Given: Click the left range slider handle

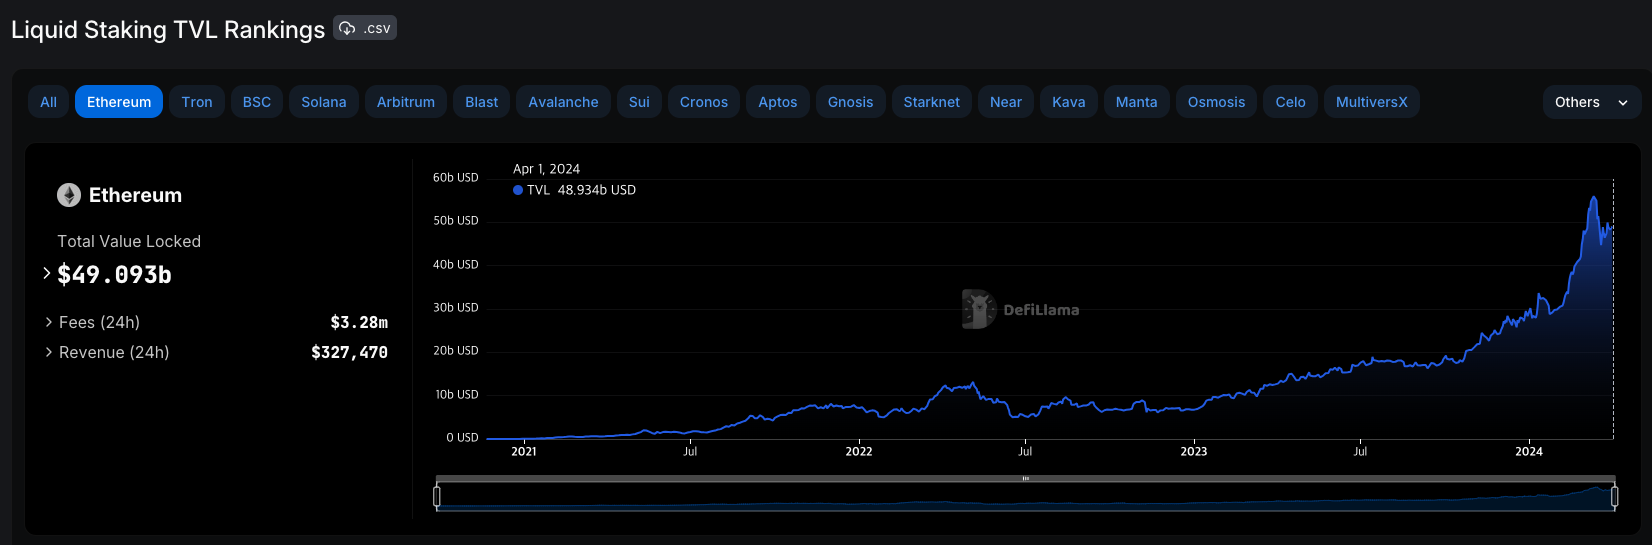Looking at the screenshot, I should pyautogui.click(x=437, y=496).
